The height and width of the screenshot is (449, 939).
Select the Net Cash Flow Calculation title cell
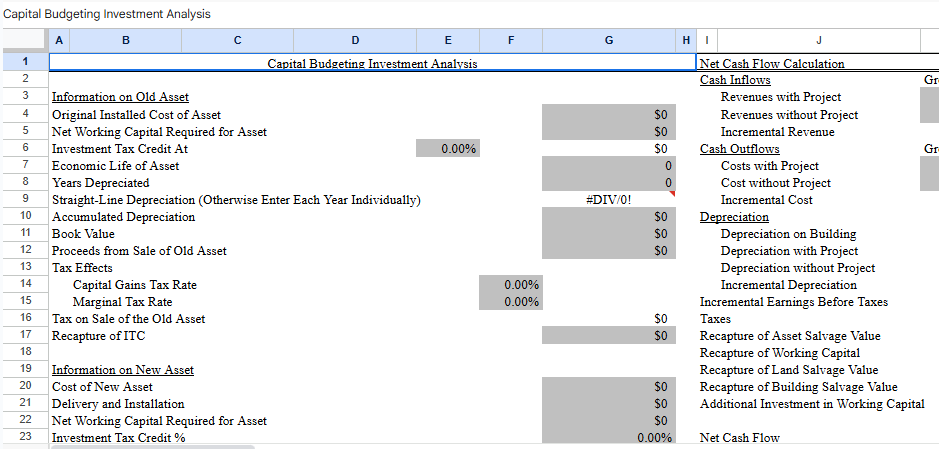[x=772, y=64]
